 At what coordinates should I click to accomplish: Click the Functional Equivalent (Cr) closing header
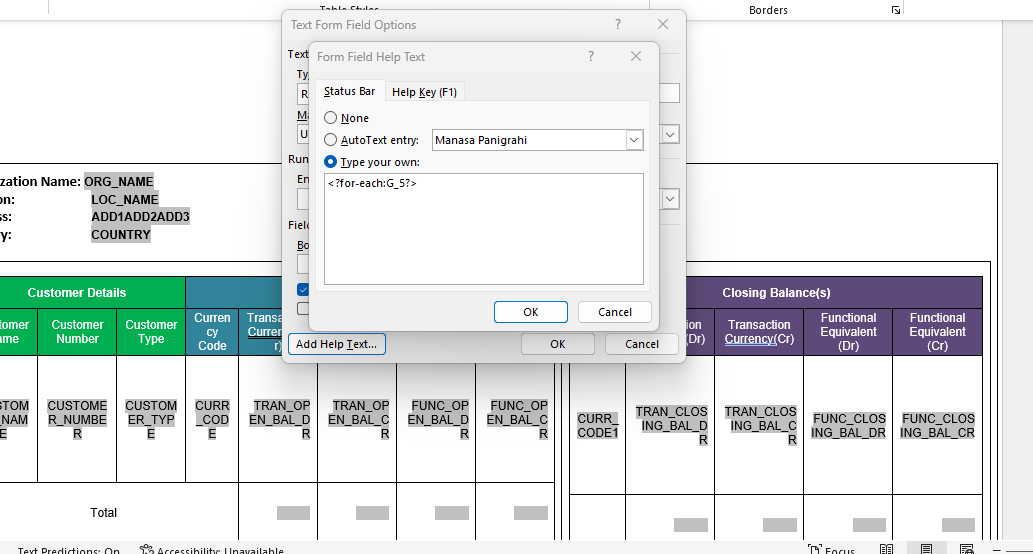[x=937, y=332]
